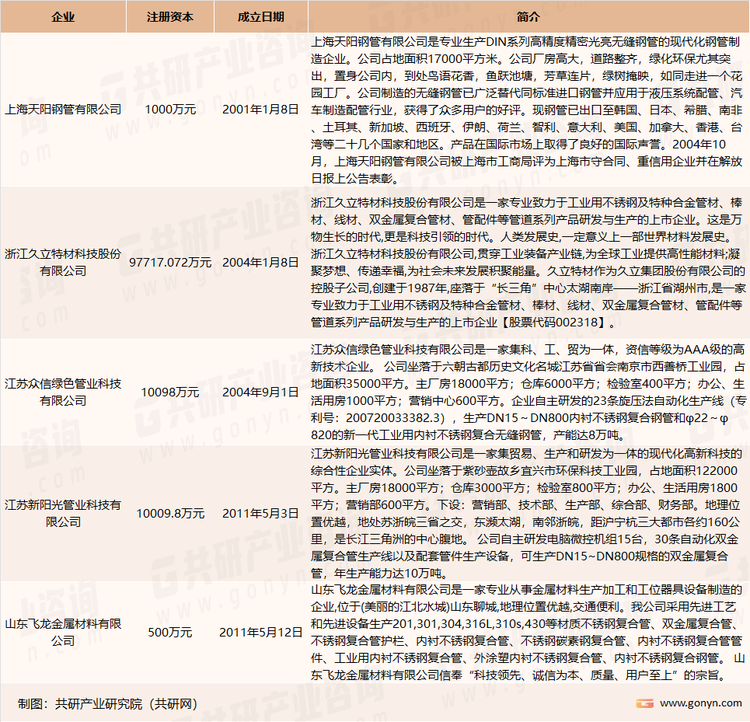Select the 10009.8万元 capital cell
Screen dimensions: 750x722
170,513
